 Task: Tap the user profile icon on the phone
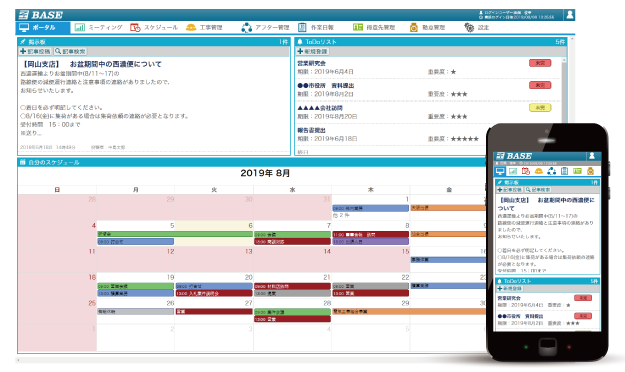(592, 156)
